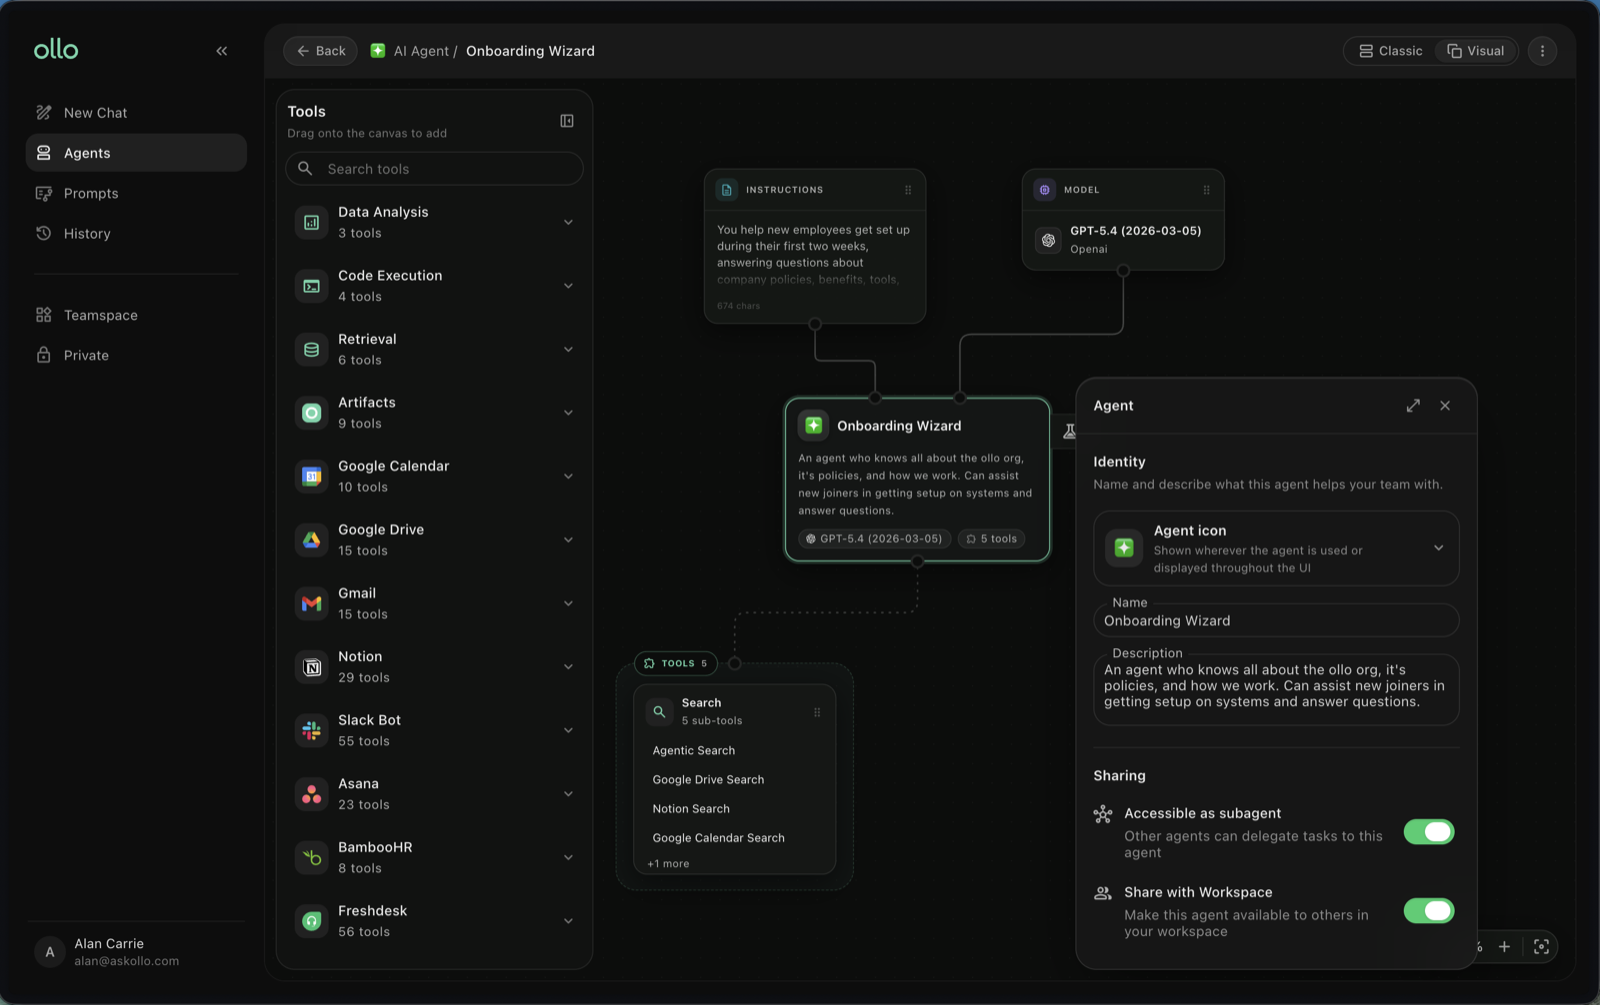Collapse the left sidebar with double chevron

pyautogui.click(x=222, y=51)
